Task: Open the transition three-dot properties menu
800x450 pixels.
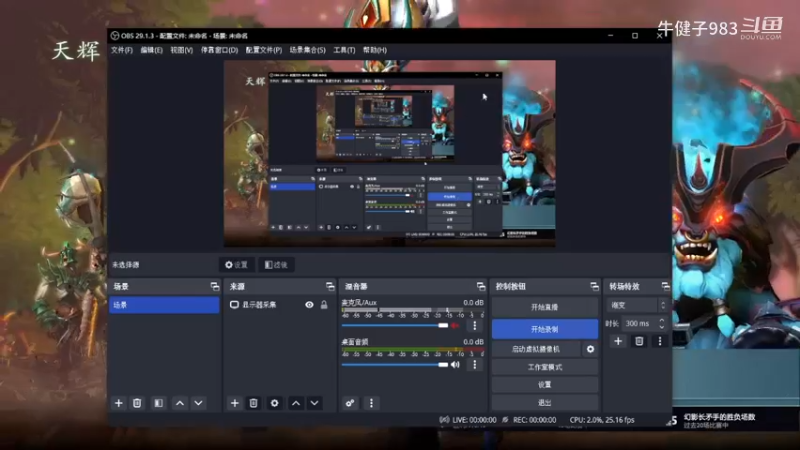Action: point(660,341)
